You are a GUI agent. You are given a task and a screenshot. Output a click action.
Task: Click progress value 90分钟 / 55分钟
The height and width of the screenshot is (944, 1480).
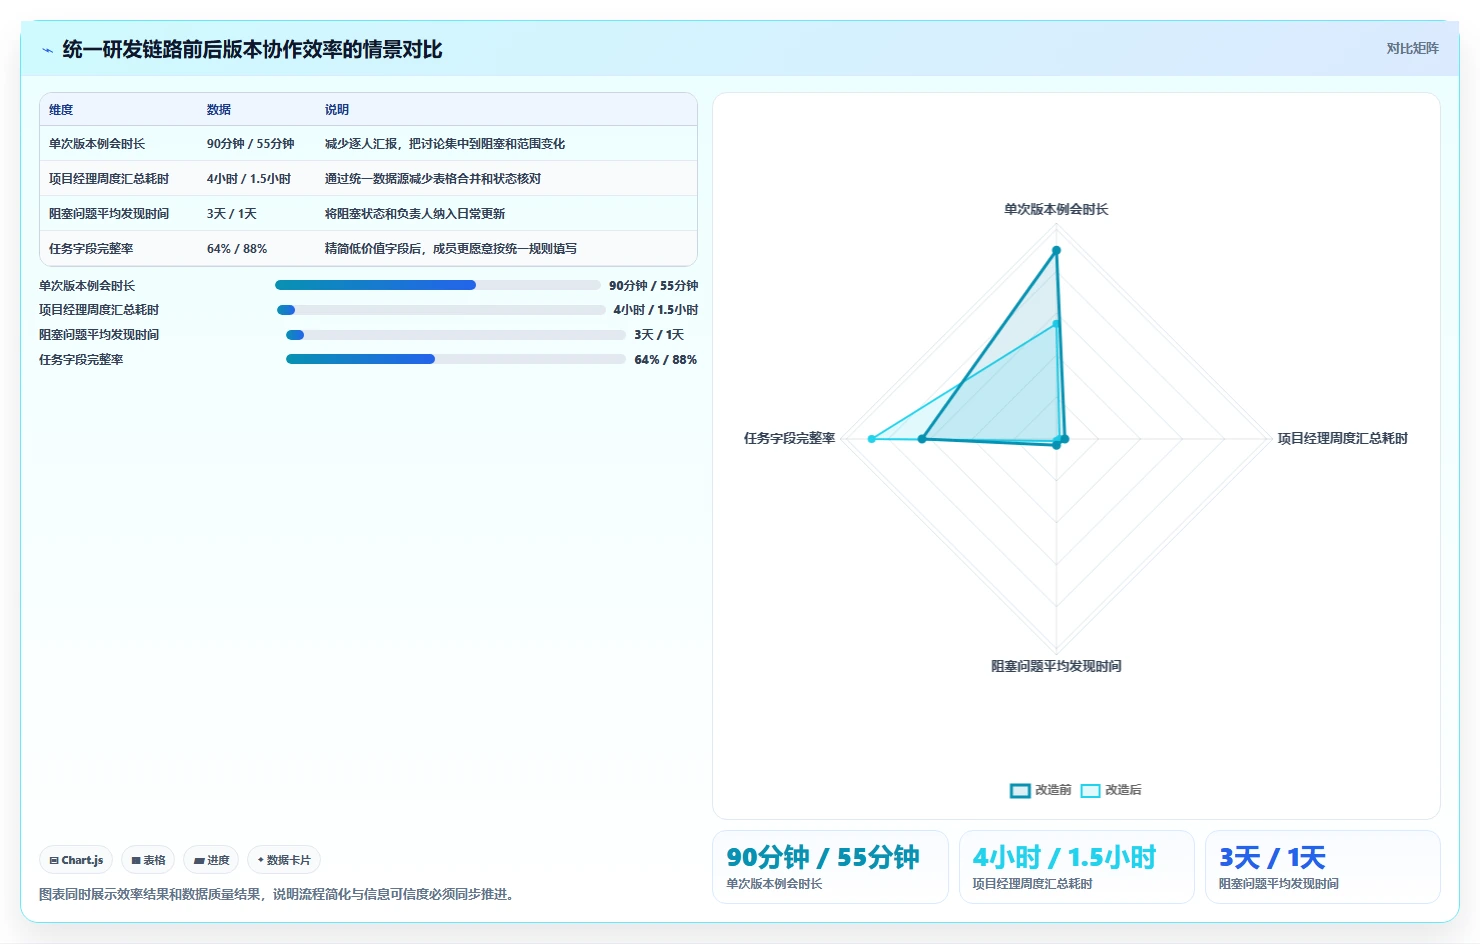click(654, 286)
